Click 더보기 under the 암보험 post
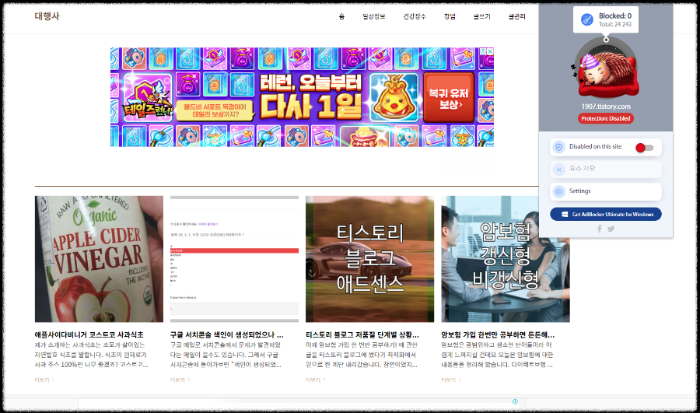Image resolution: width=700 pixels, height=413 pixels. tap(450, 380)
